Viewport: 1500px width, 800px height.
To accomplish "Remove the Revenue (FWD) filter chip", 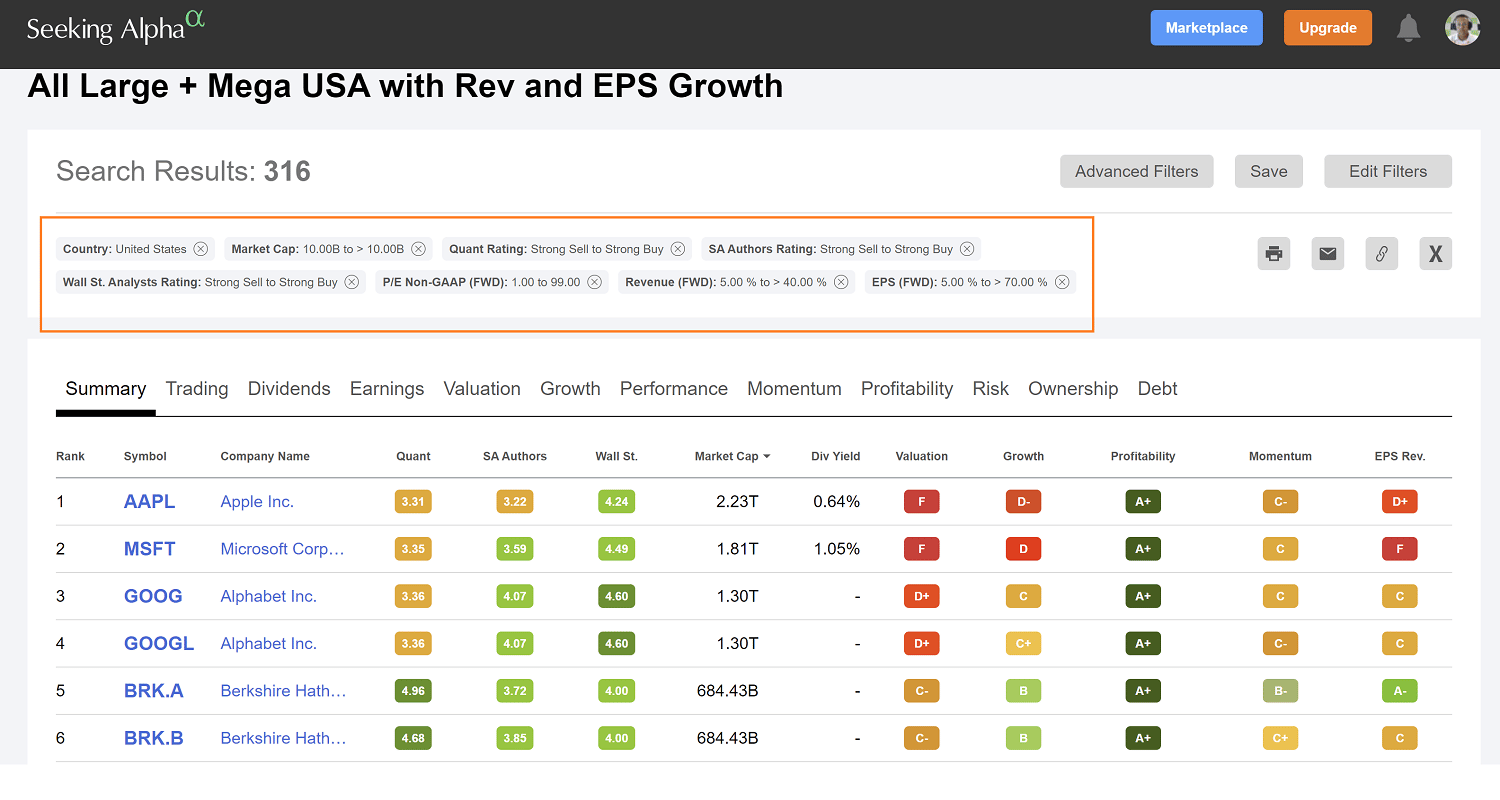I will coord(841,282).
